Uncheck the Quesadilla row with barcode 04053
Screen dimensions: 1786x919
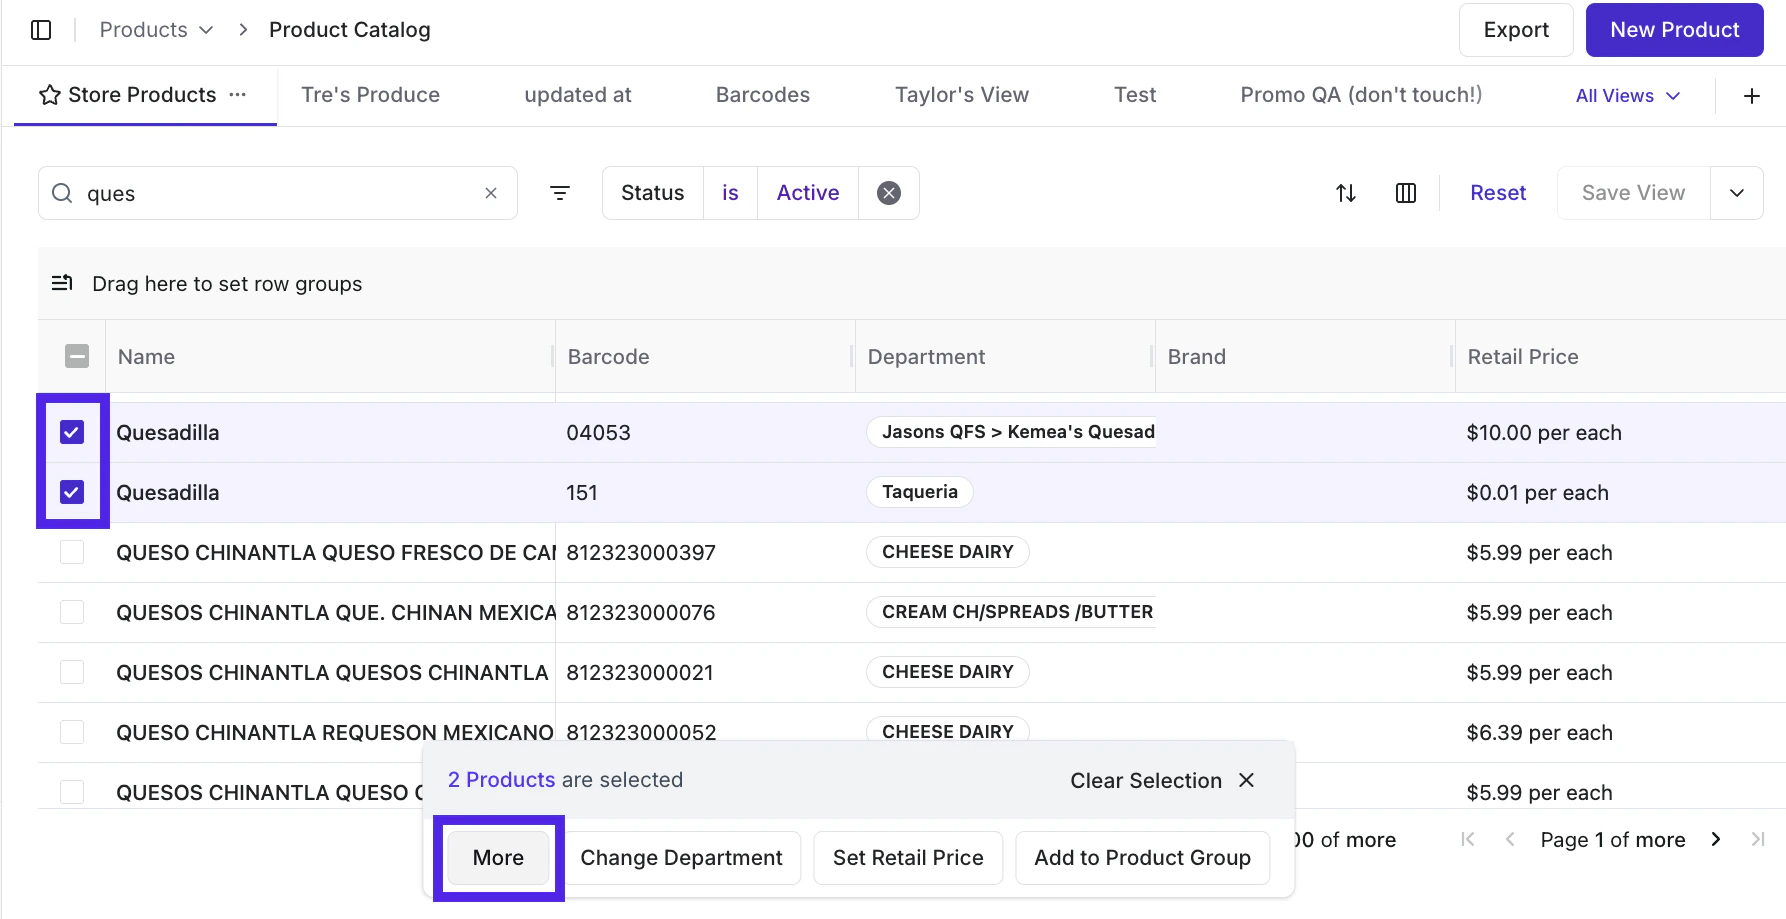pyautogui.click(x=72, y=432)
